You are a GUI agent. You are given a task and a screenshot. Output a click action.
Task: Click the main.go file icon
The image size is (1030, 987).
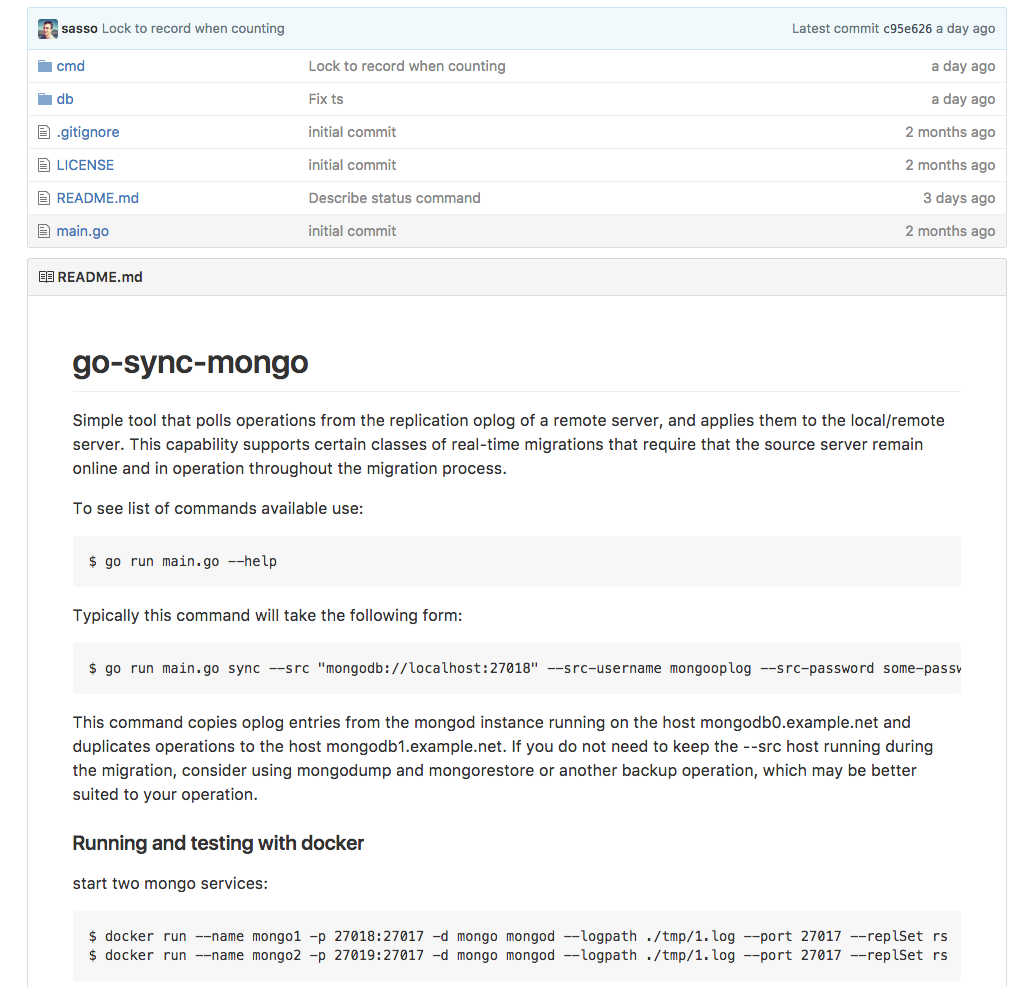(42, 230)
